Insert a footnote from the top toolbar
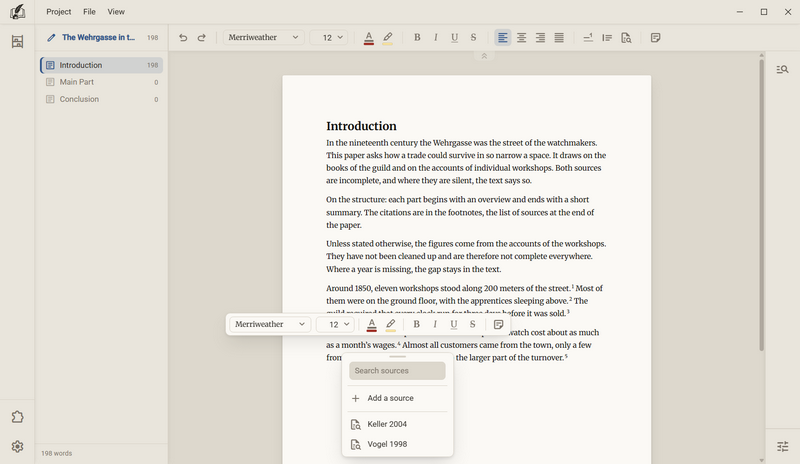800x464 pixels. (588, 38)
